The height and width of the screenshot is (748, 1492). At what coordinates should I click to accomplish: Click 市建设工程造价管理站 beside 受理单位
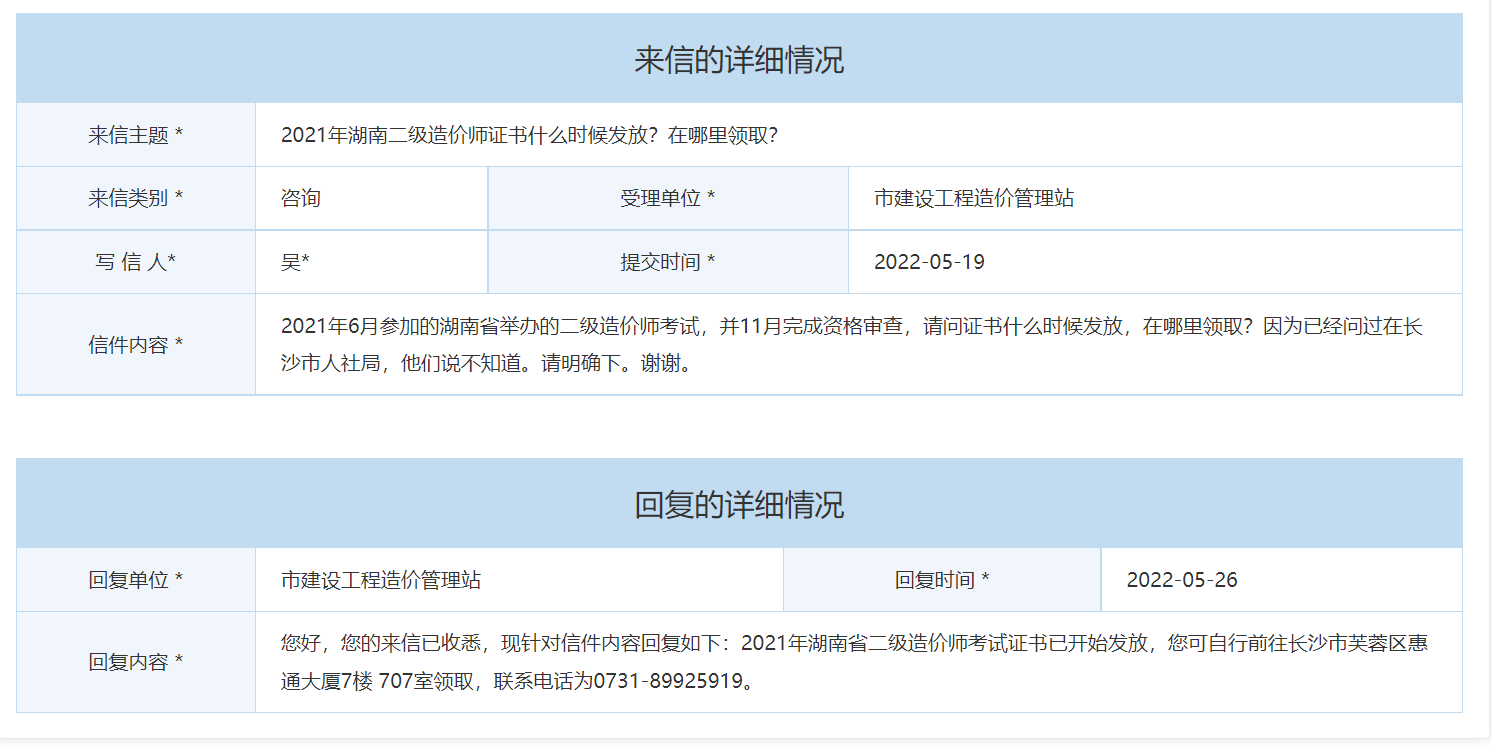click(x=974, y=198)
